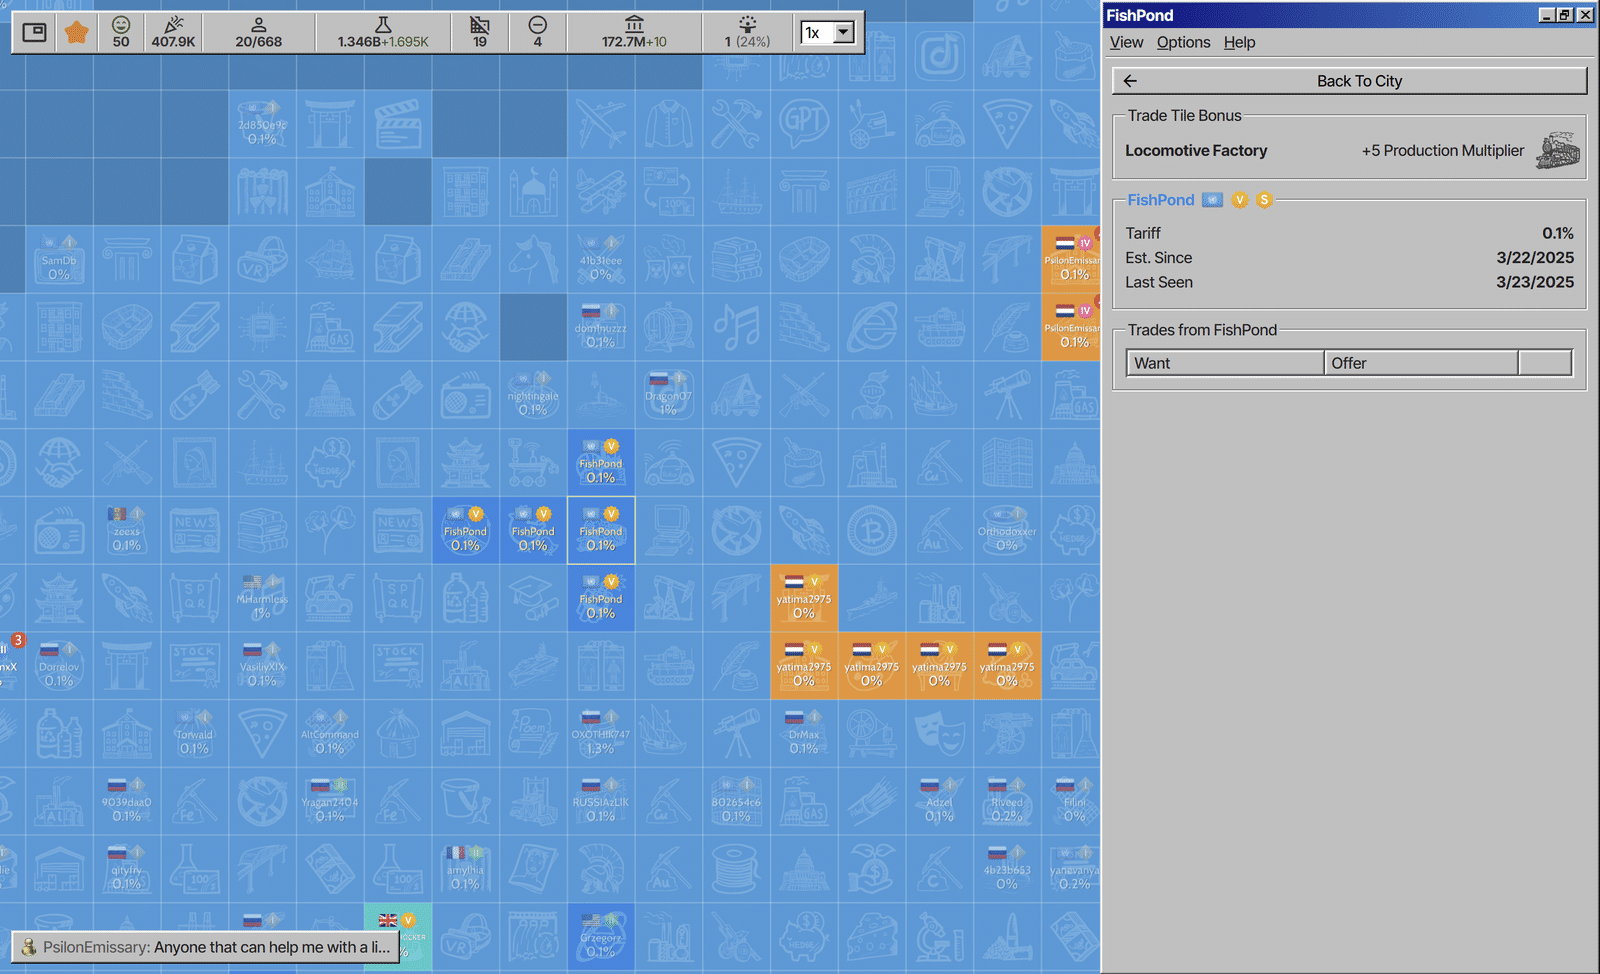Select the RUSSIAzLIK 0.1% tile

600,801
